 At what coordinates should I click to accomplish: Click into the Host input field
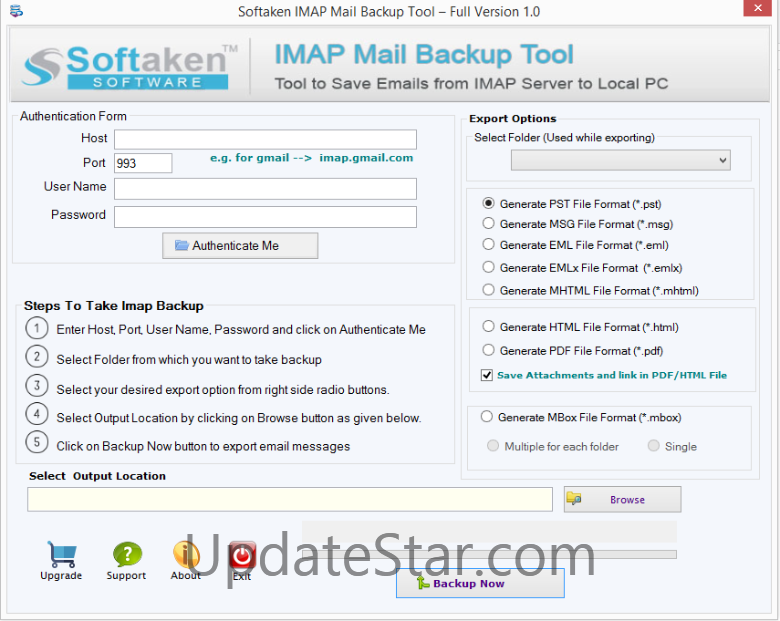(x=265, y=139)
